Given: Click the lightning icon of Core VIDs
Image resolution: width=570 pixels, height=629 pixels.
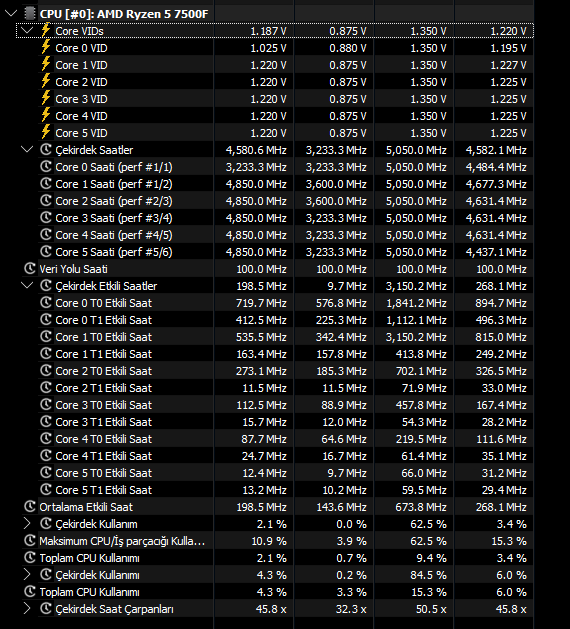Looking at the screenshot, I should [x=46, y=30].
